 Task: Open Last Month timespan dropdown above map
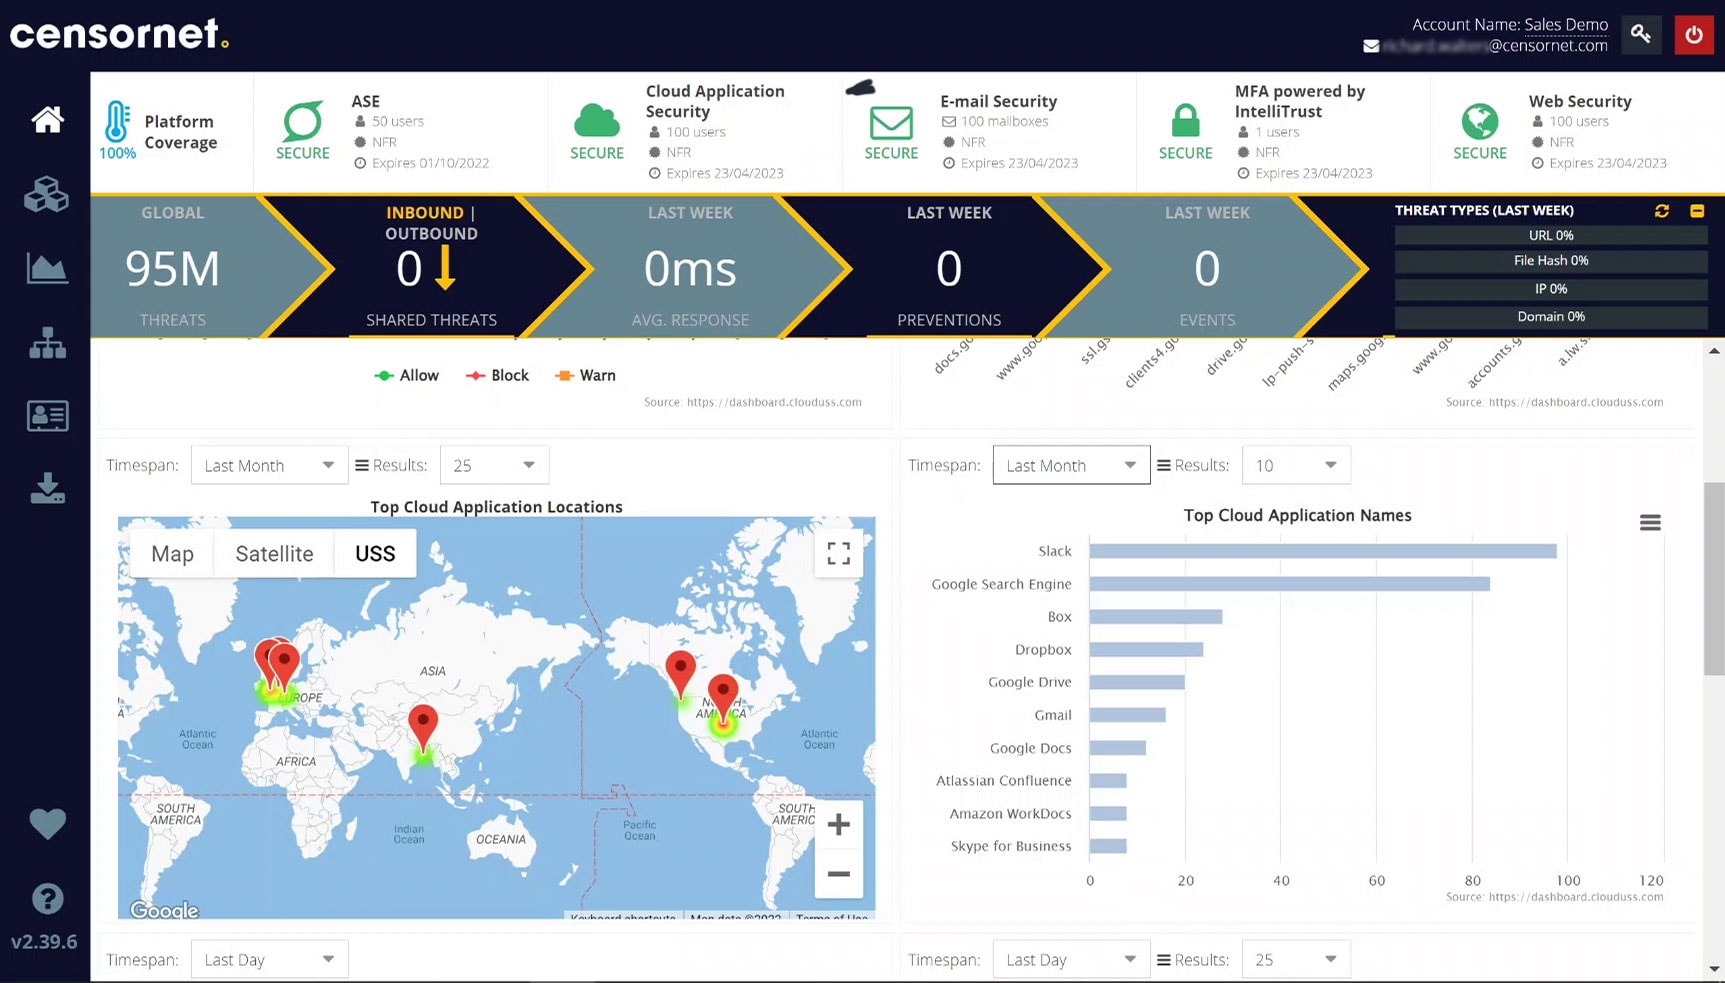coord(269,465)
